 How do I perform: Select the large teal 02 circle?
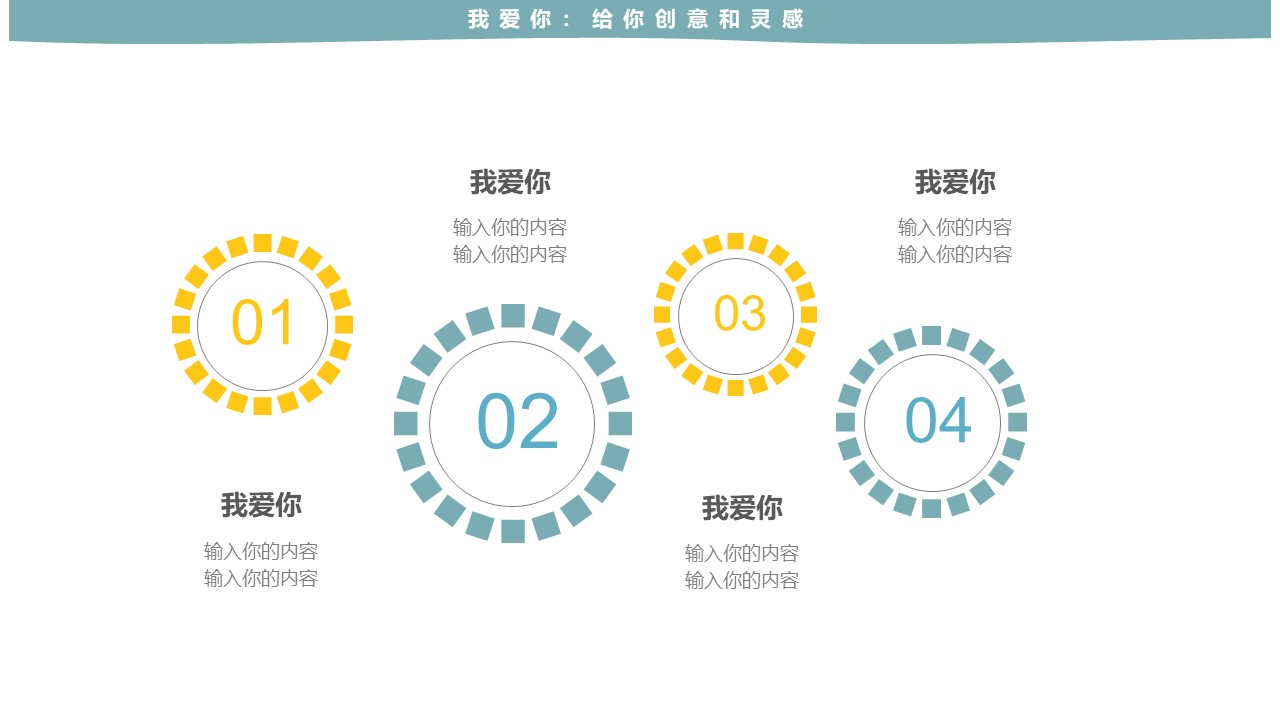click(x=512, y=423)
